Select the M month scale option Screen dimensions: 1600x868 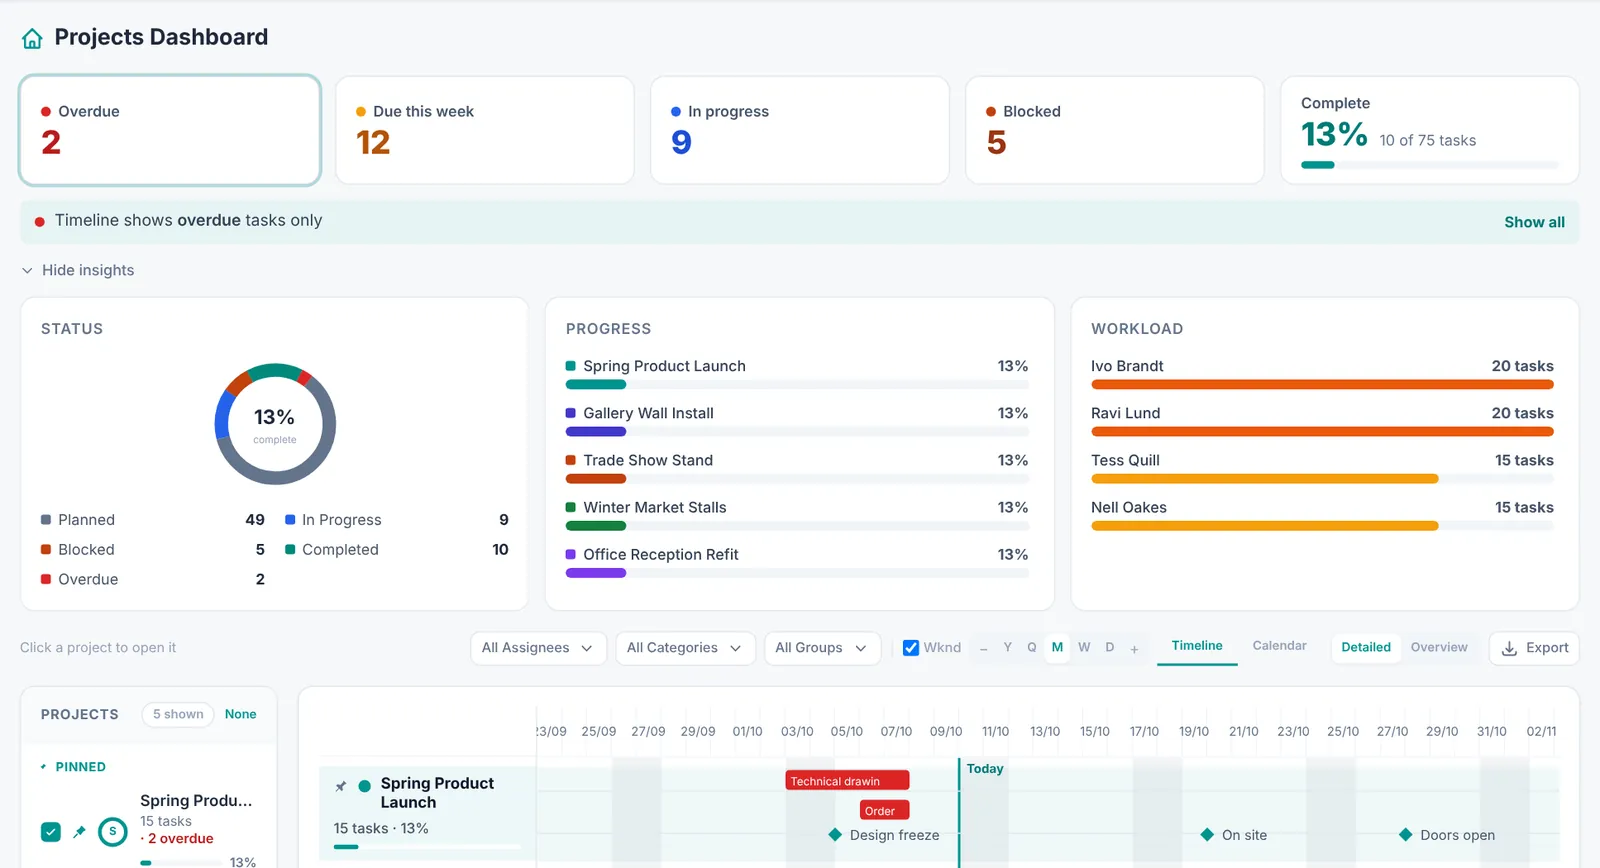pos(1057,647)
